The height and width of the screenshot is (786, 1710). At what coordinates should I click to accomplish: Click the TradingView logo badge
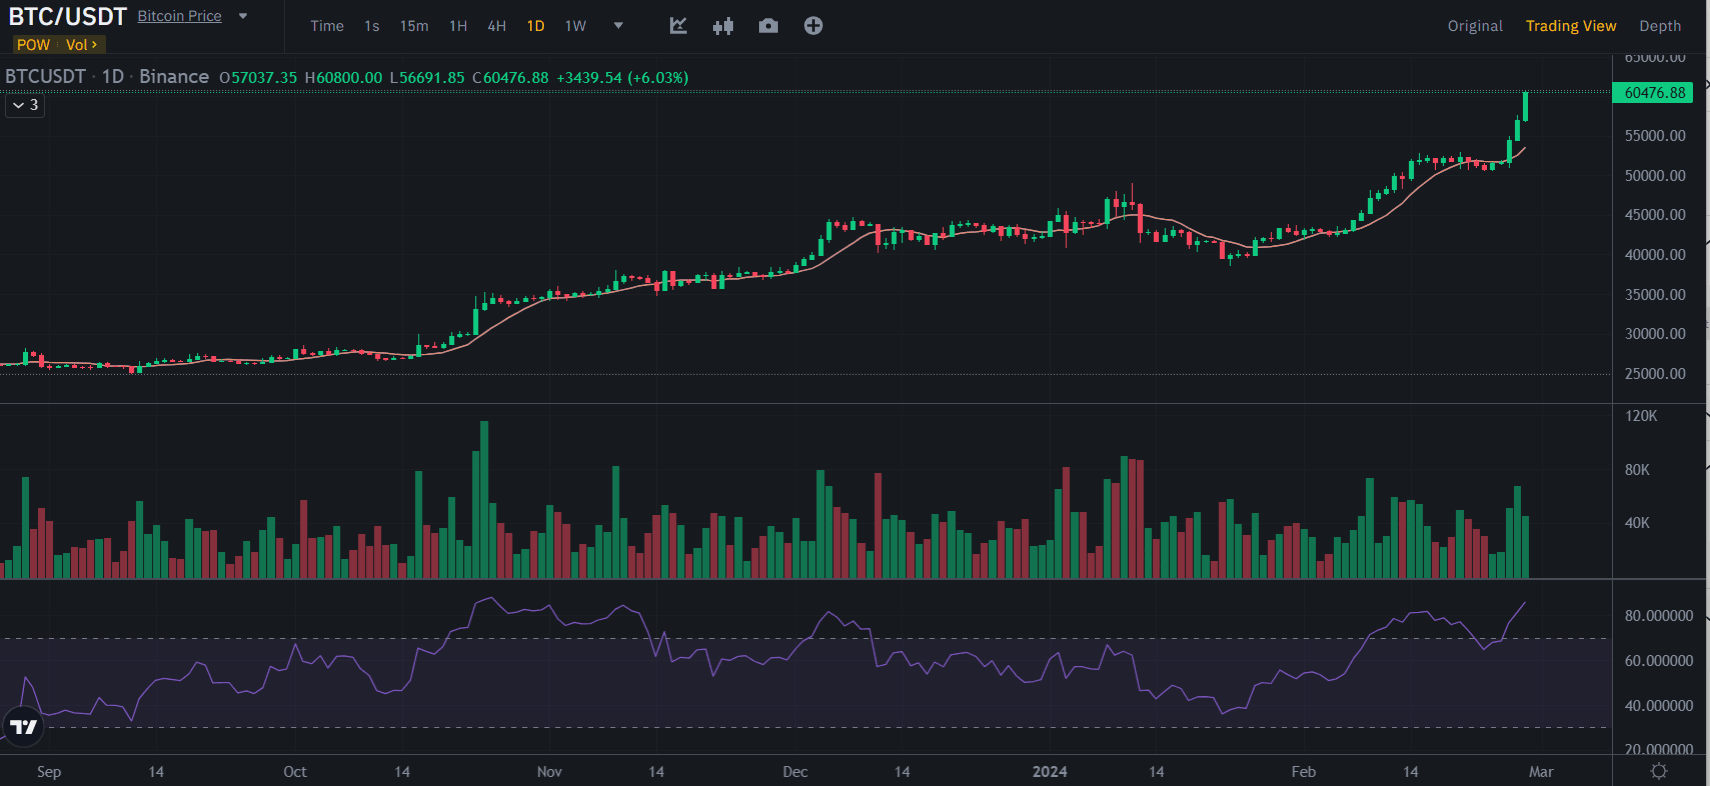tap(24, 726)
